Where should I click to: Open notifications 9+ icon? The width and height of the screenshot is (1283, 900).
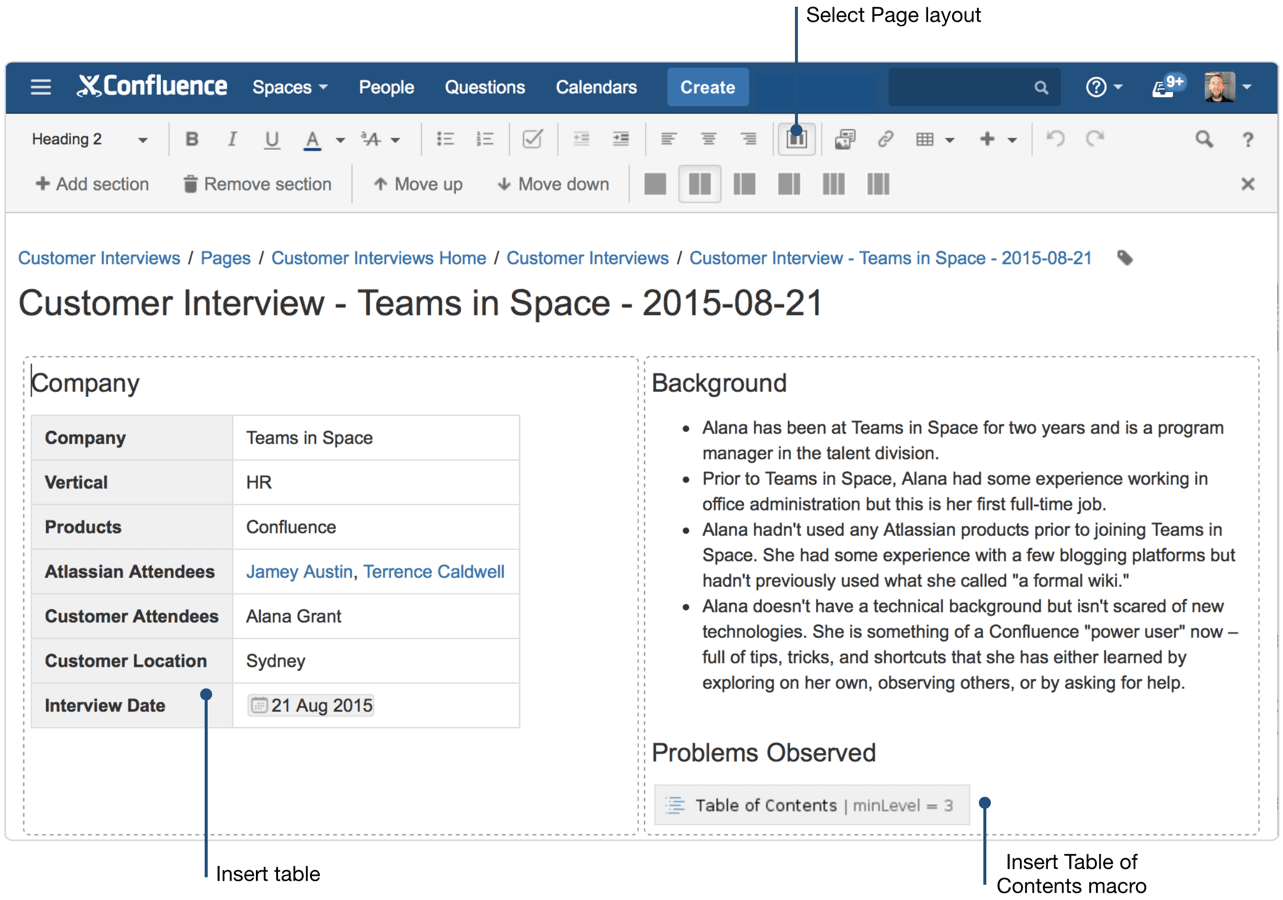pyautogui.click(x=1167, y=86)
